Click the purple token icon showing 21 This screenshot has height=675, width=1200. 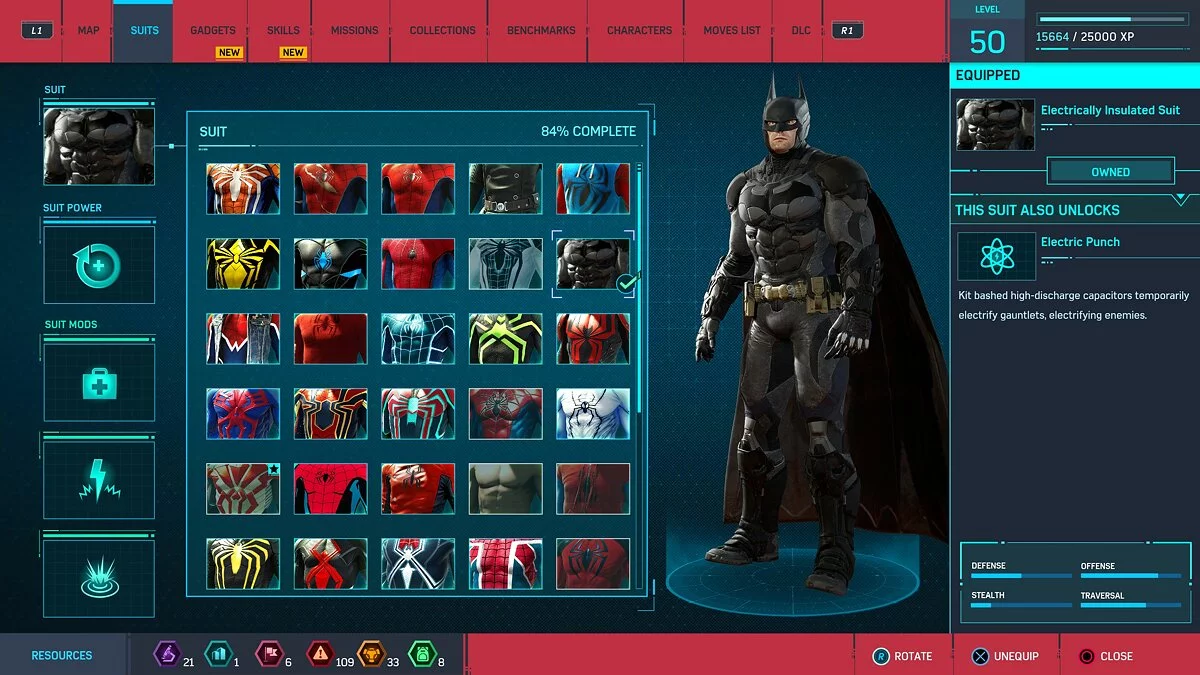tap(165, 654)
